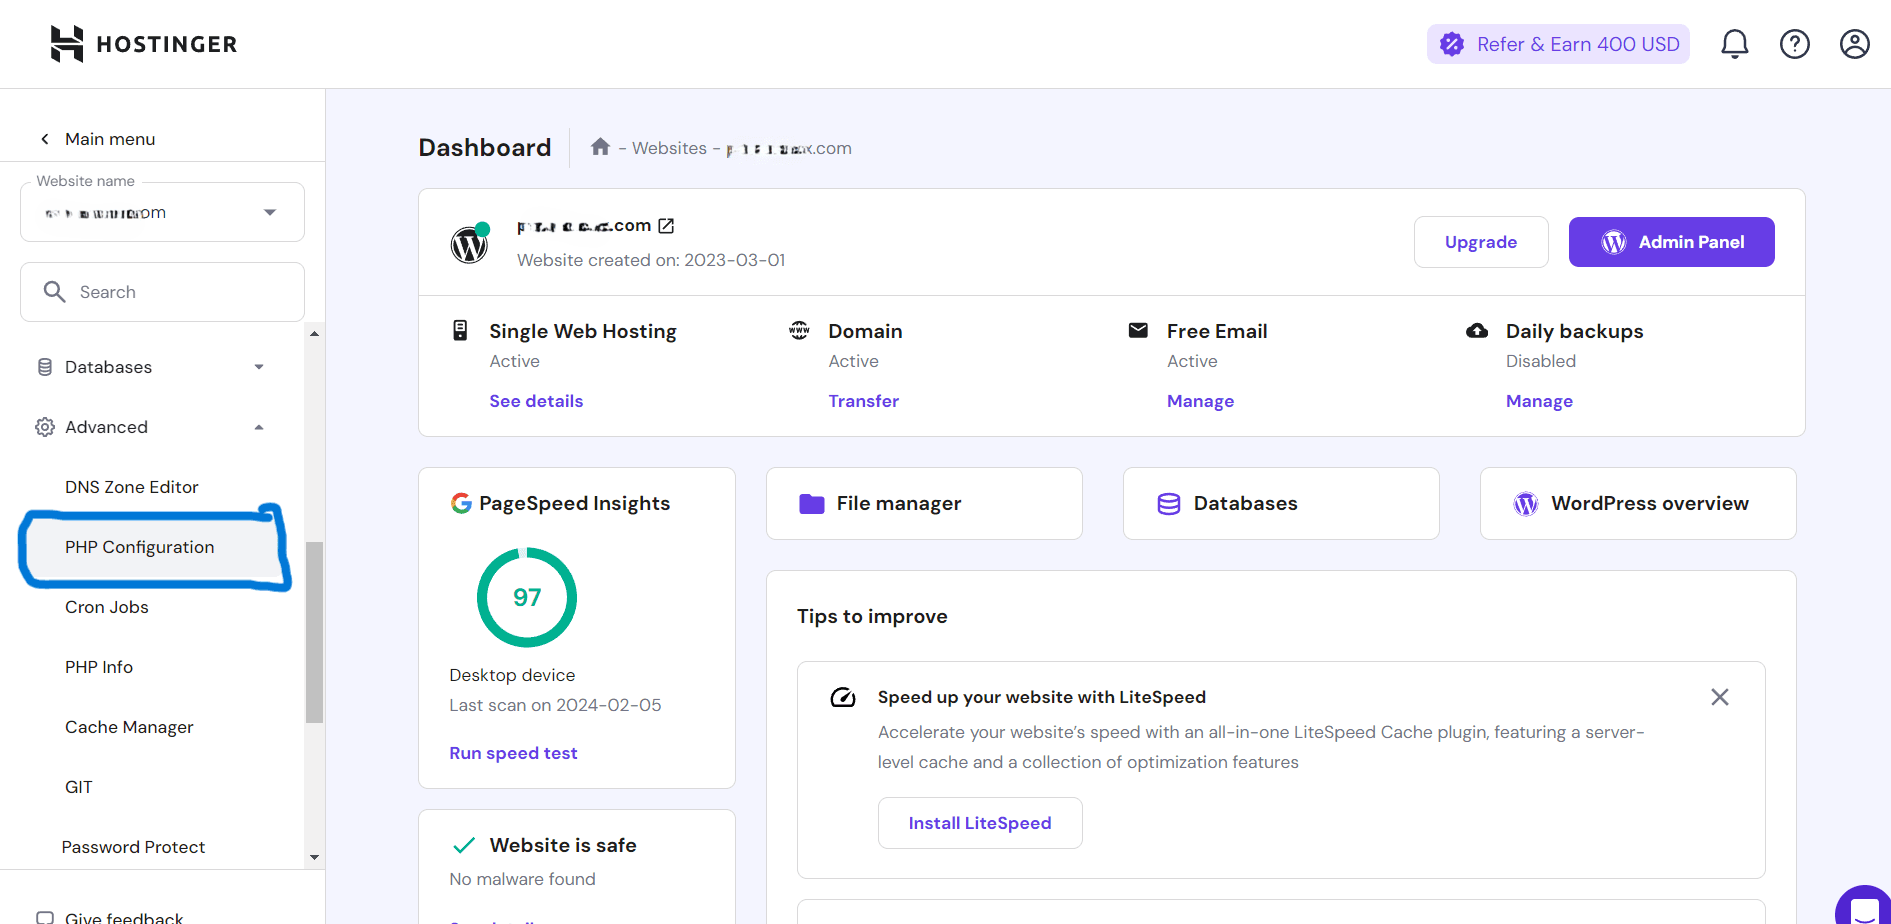The image size is (1891, 924).
Task: Click the Advanced gear icon
Action: tap(45, 427)
